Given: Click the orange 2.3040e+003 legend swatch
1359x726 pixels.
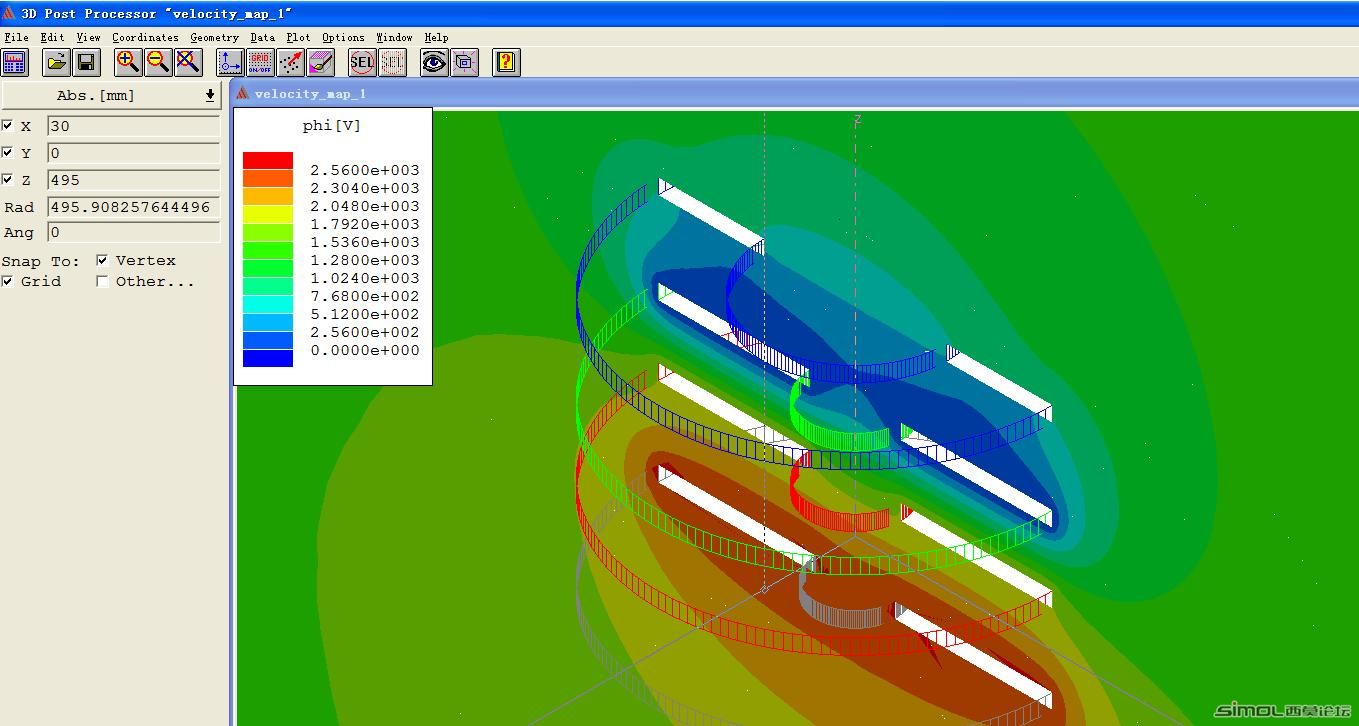Looking at the screenshot, I should click(x=268, y=179).
